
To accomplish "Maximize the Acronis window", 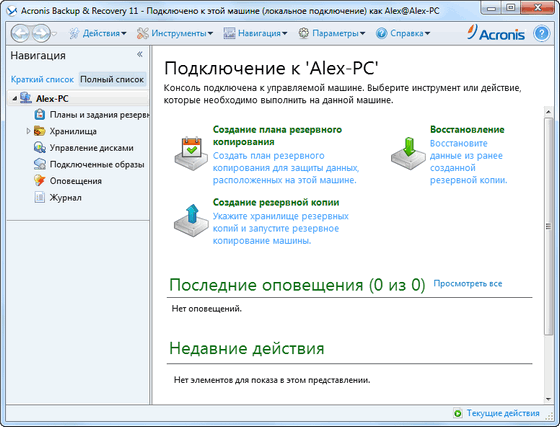I will (x=511, y=8).
